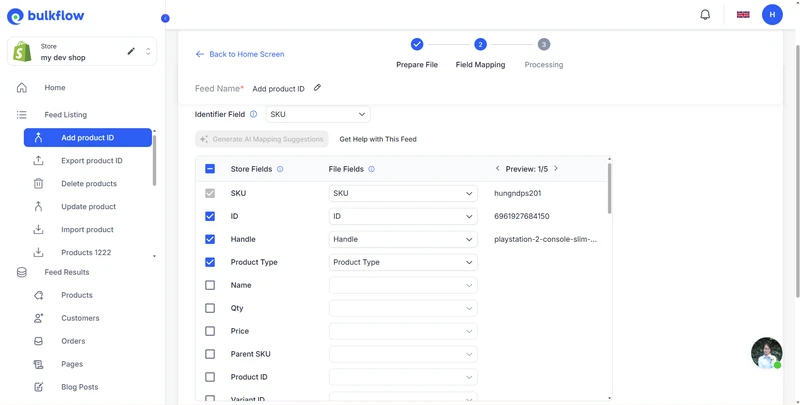Open file field dropdown for SKU row
The width and height of the screenshot is (800, 405).
click(x=403, y=193)
